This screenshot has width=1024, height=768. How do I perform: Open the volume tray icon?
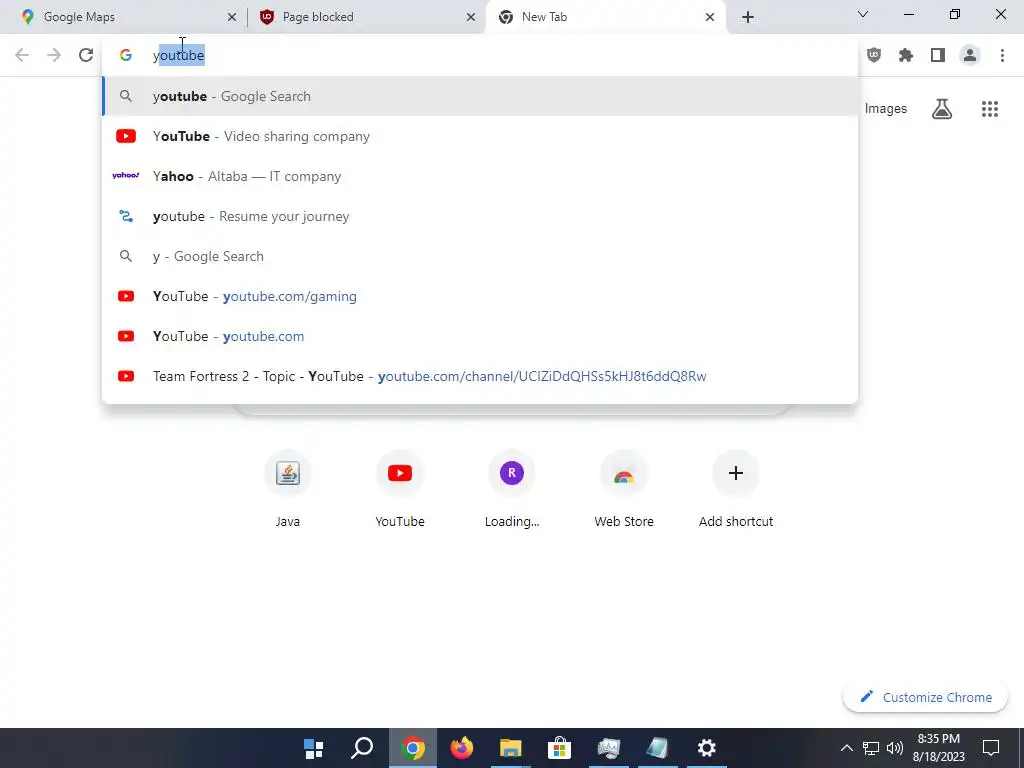(895, 748)
